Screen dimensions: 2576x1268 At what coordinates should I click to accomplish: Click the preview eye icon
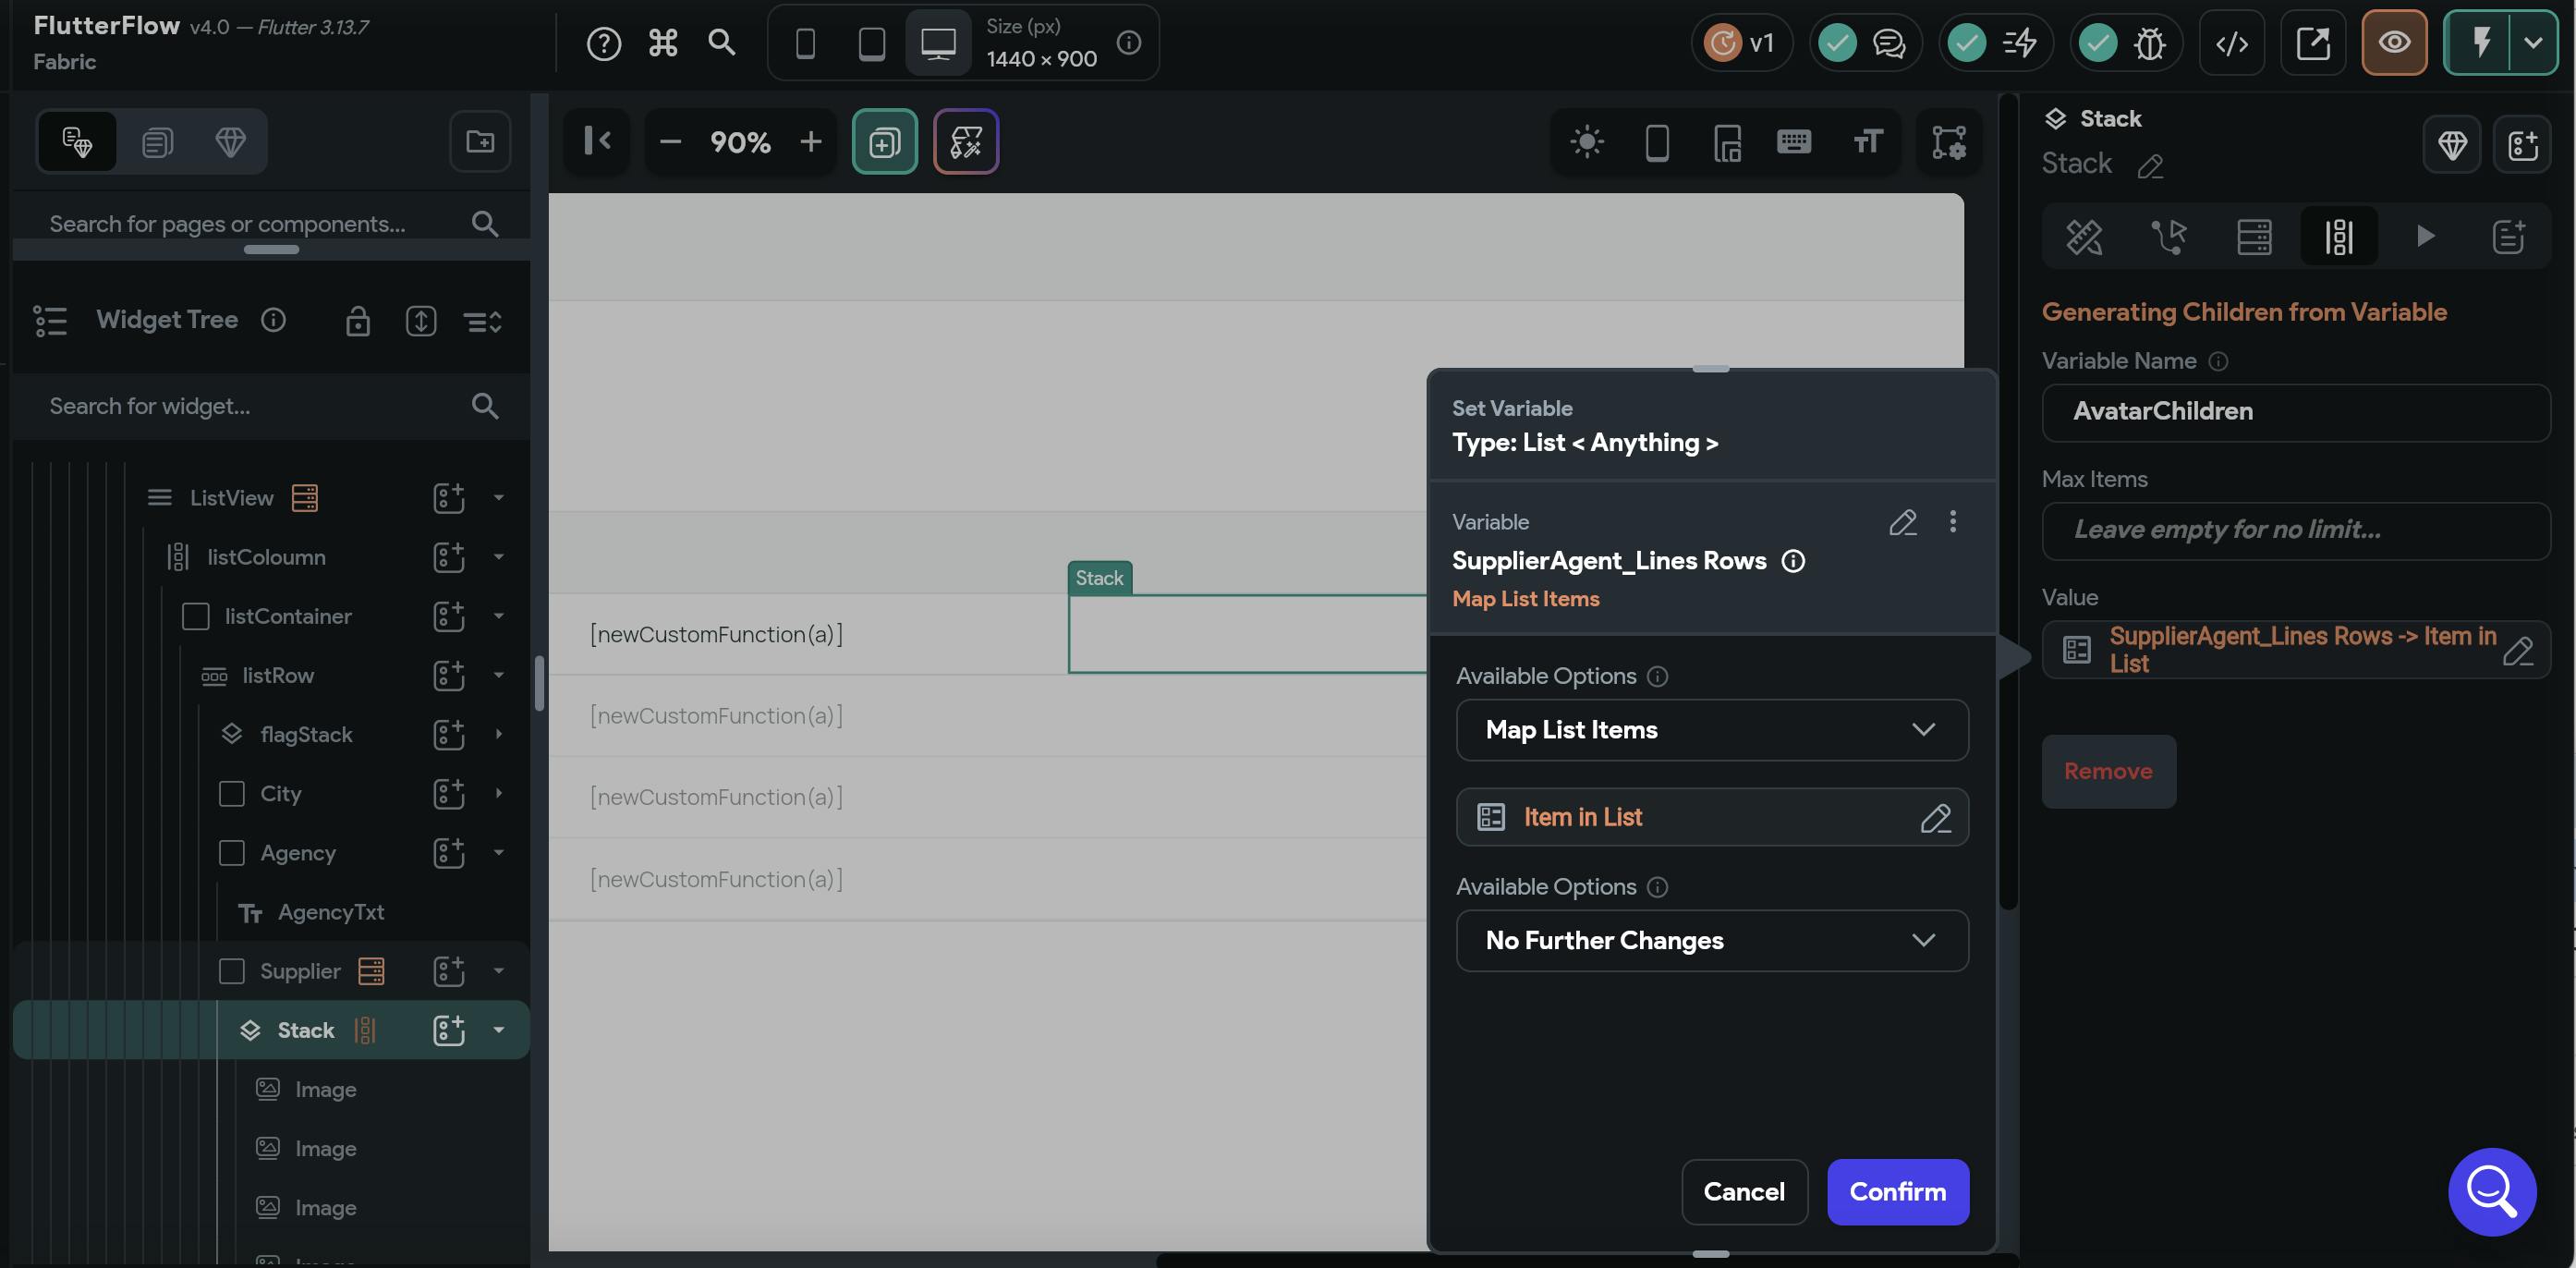[x=2394, y=43]
